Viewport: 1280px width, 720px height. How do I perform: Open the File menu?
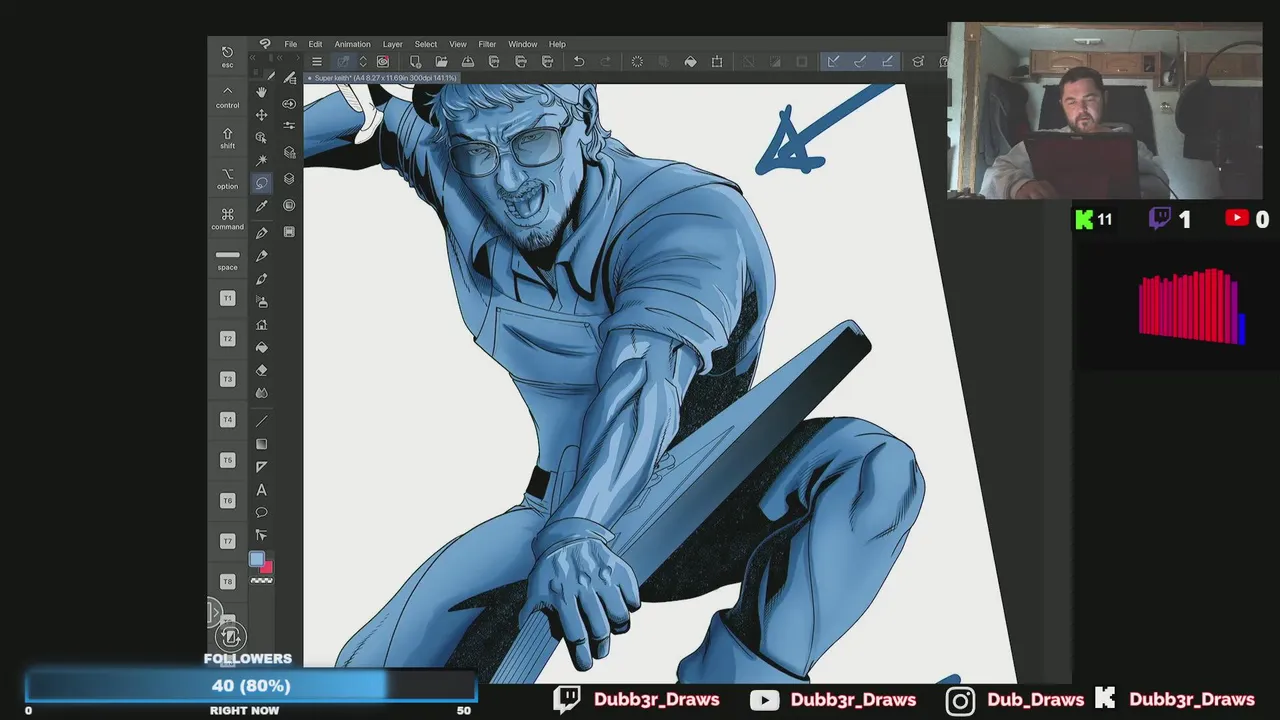pyautogui.click(x=290, y=44)
